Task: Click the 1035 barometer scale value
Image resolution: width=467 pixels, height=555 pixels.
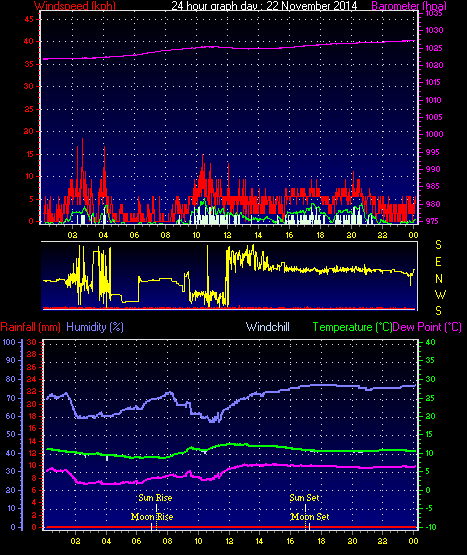Action: [x=434, y=13]
